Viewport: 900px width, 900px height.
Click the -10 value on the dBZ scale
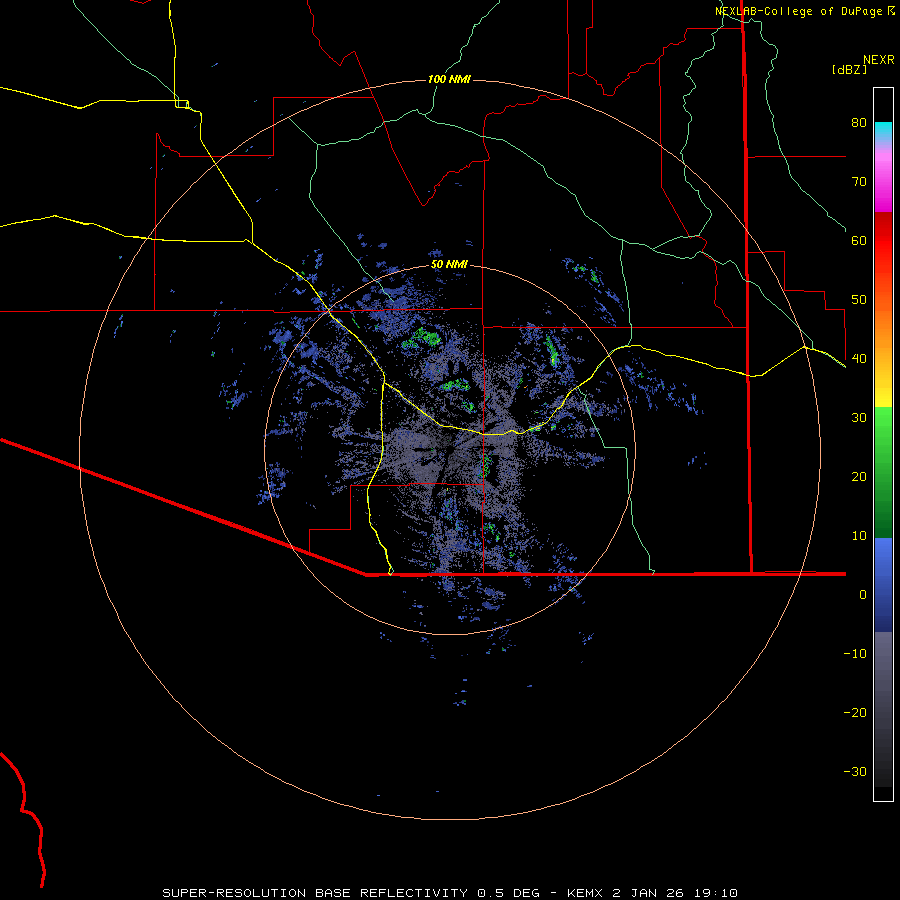(855, 654)
